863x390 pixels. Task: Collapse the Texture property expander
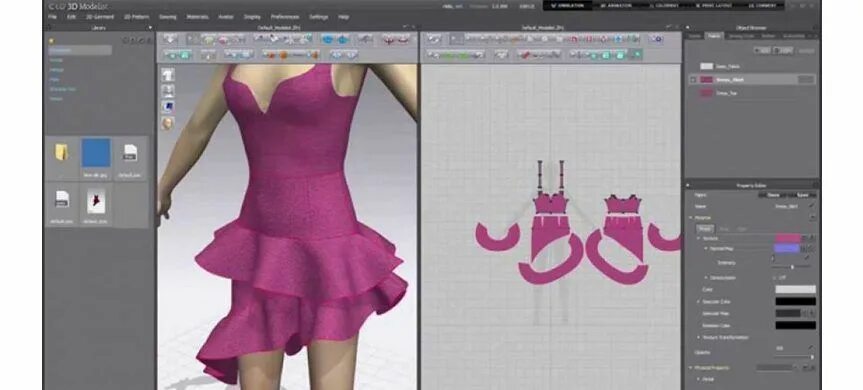pyautogui.click(x=699, y=238)
